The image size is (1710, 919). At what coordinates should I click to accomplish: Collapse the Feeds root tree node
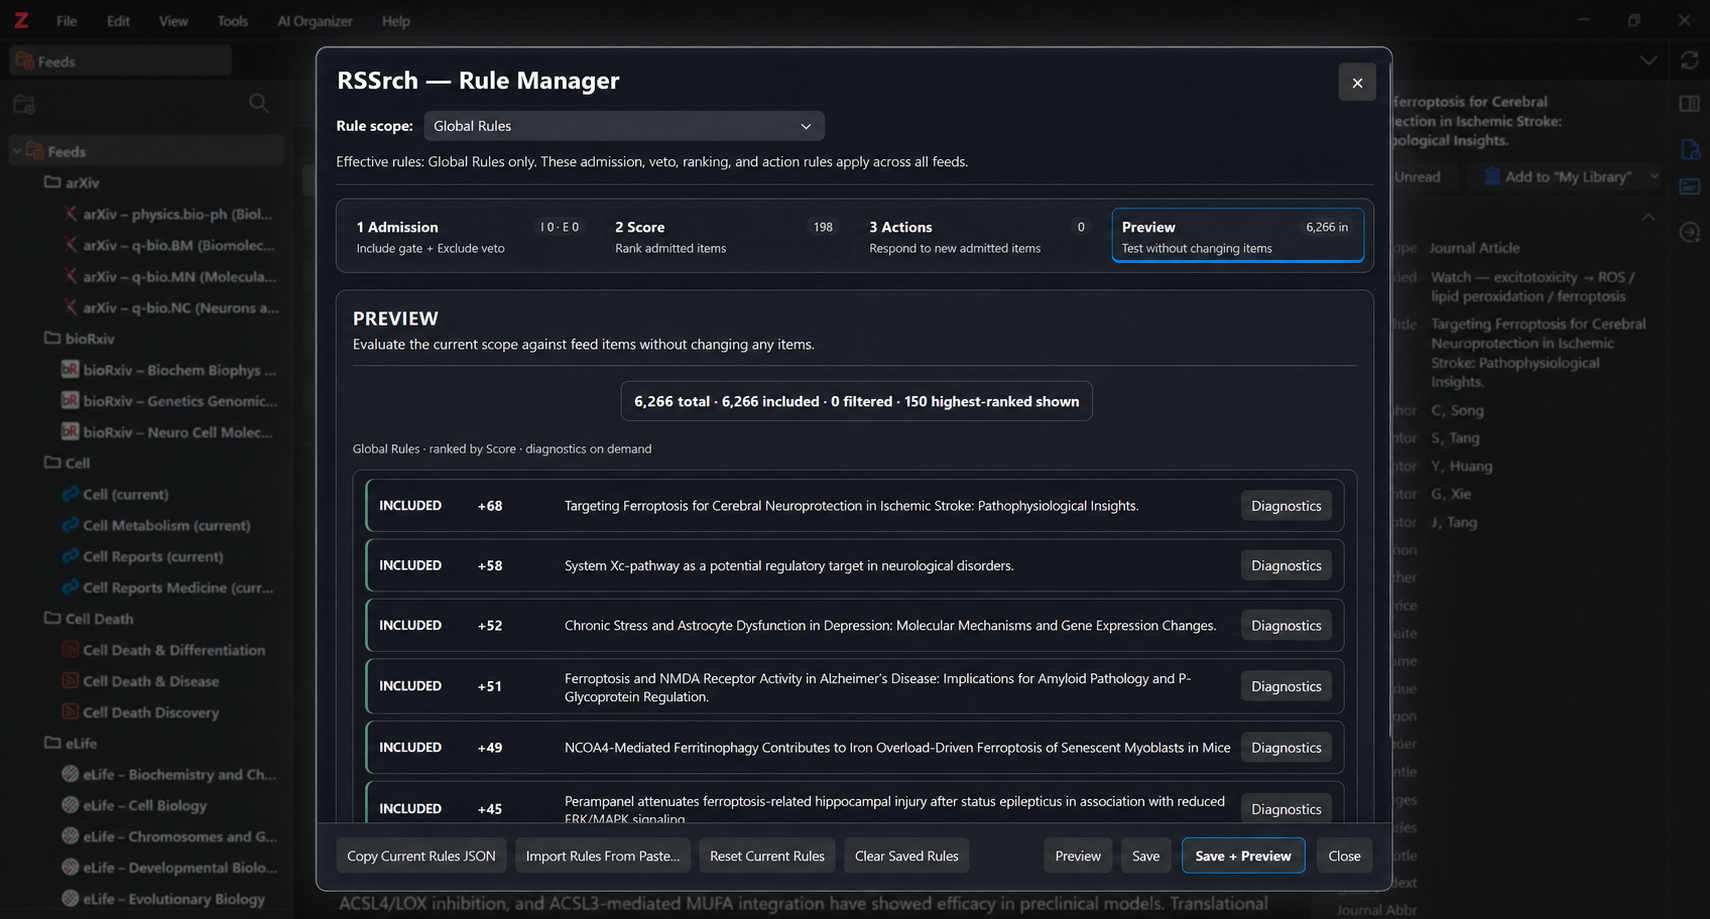click(x=17, y=151)
